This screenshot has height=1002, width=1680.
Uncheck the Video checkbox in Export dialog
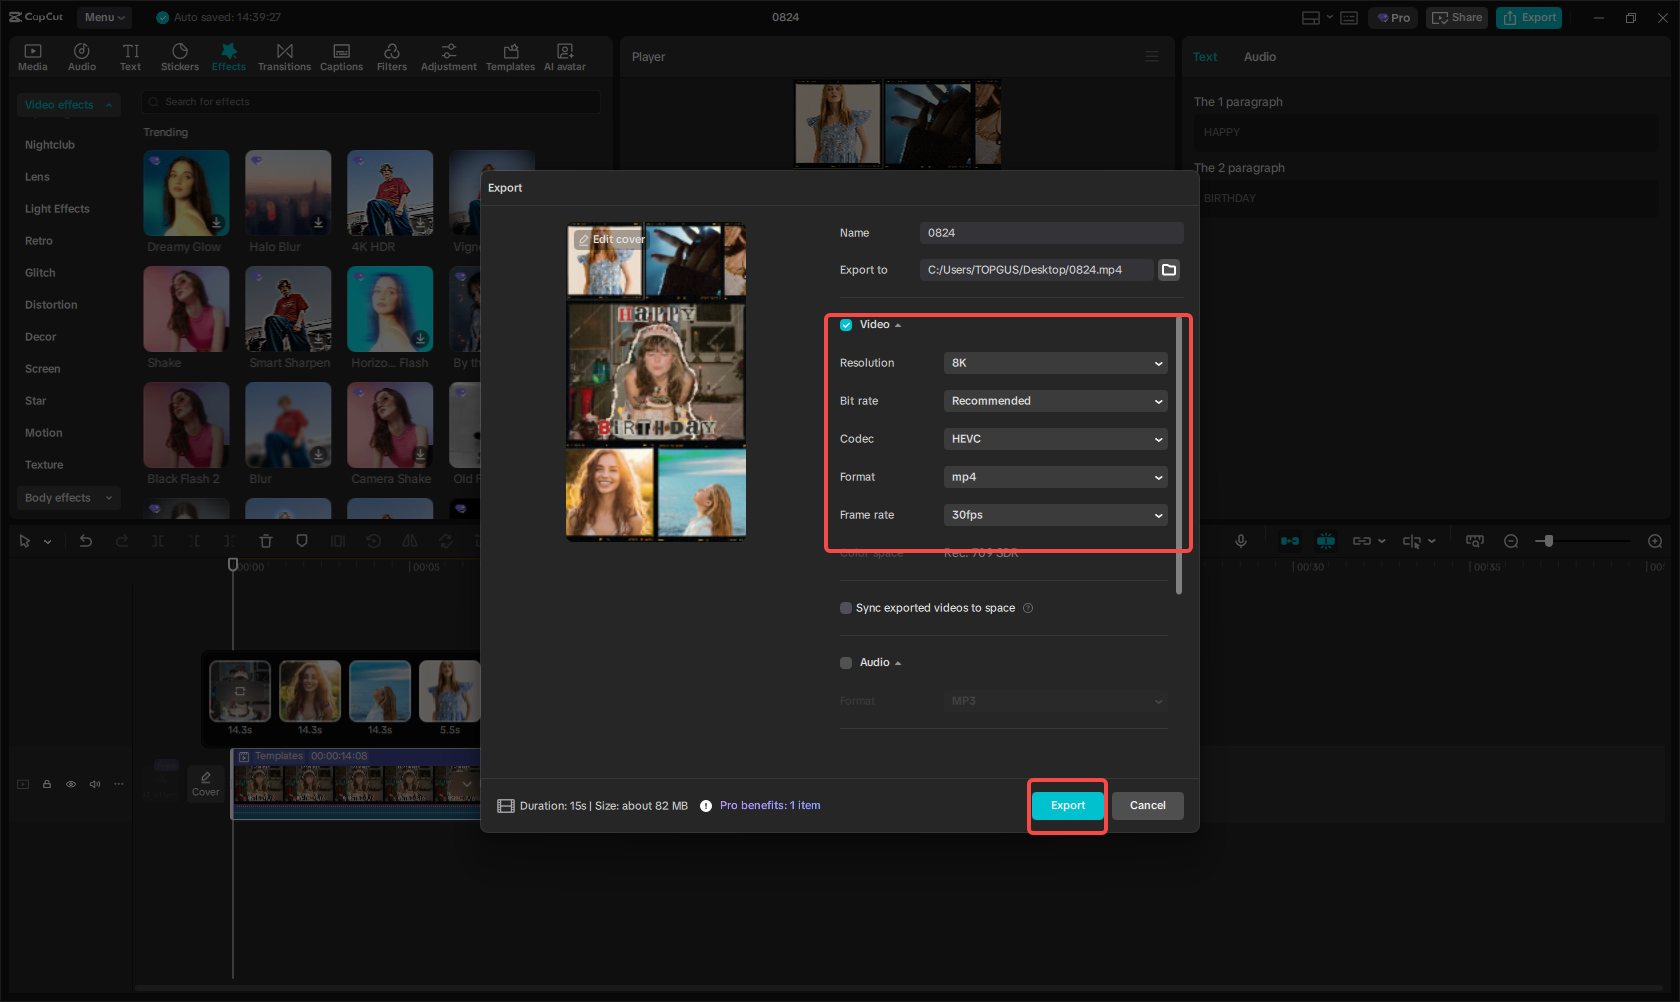(846, 324)
